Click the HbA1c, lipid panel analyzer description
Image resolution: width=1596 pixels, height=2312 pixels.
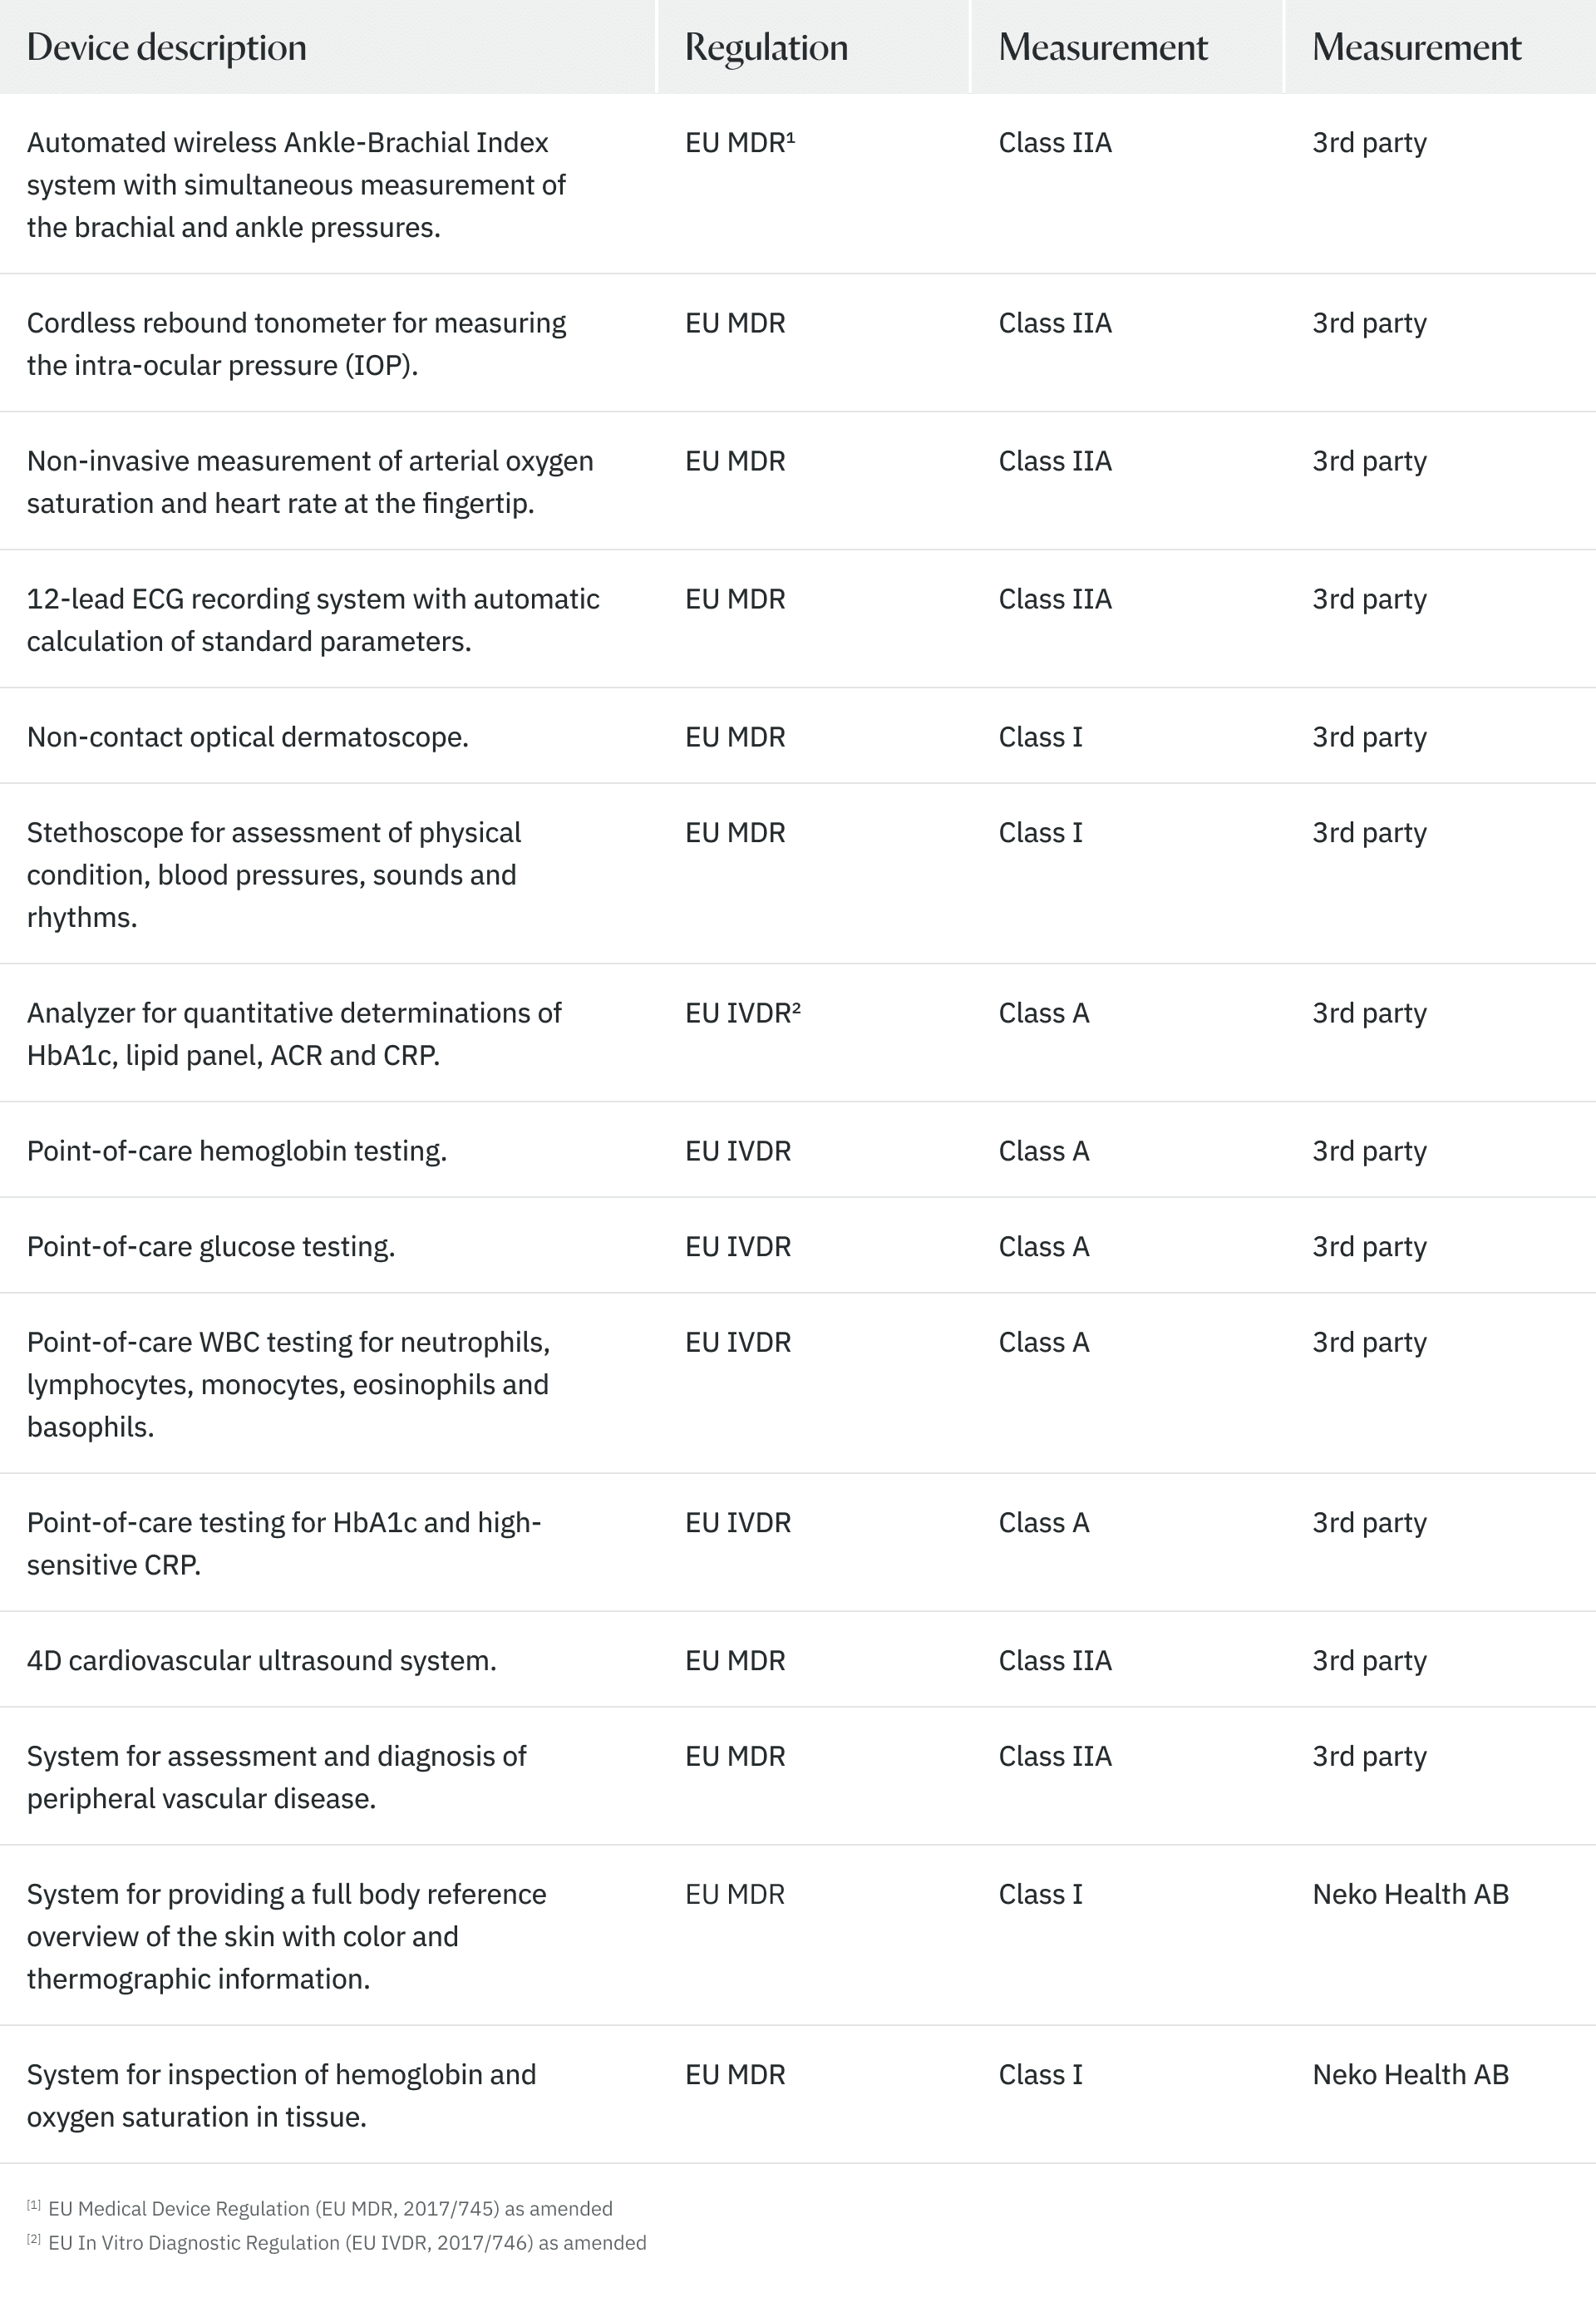[x=294, y=1034]
